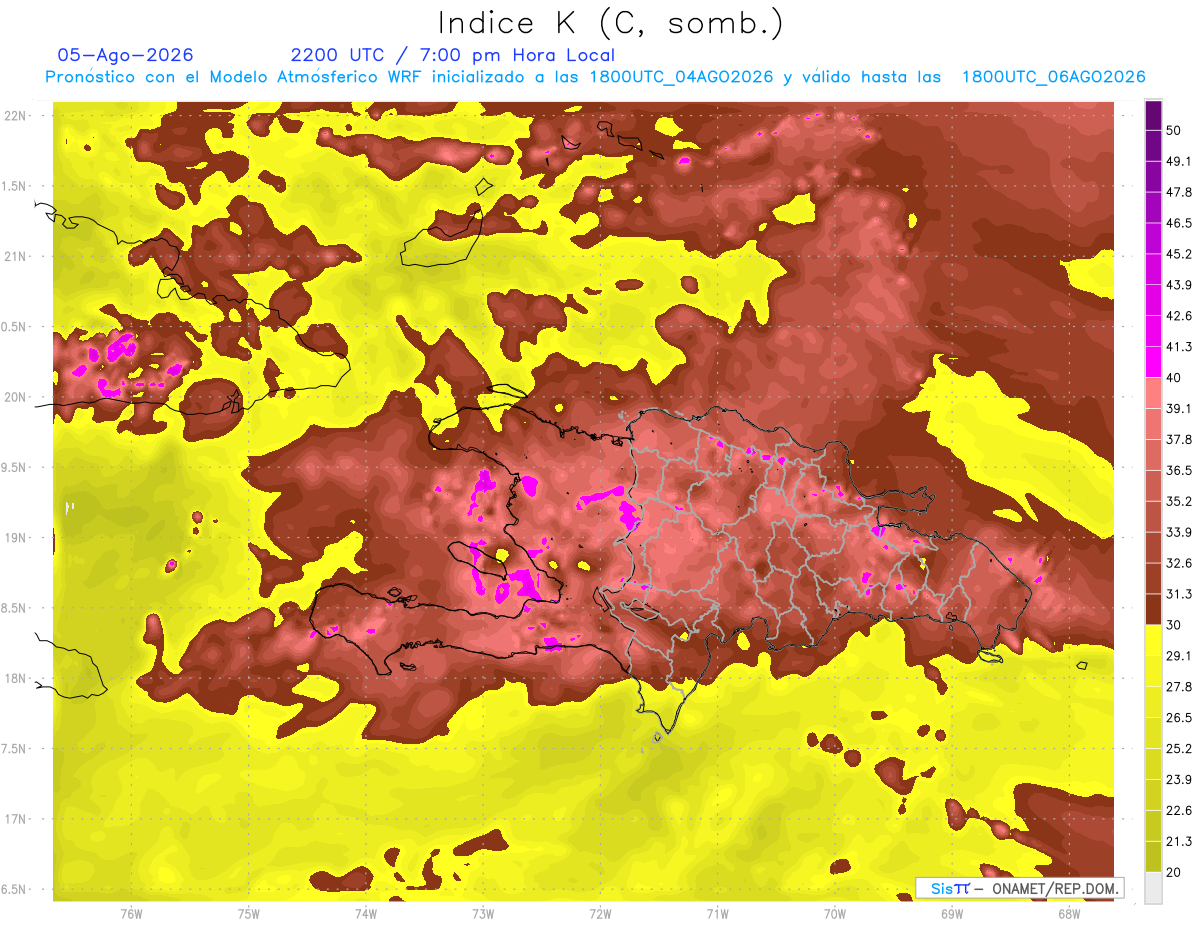Click the legend value "29.1"
The height and width of the screenshot is (927, 1200).
(x=1179, y=656)
